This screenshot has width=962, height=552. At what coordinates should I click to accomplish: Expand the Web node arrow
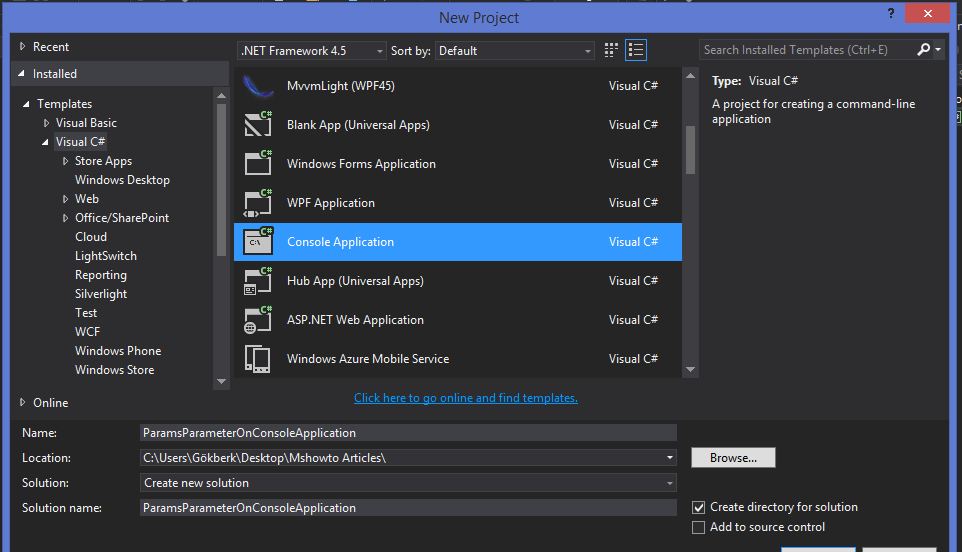[x=66, y=199]
